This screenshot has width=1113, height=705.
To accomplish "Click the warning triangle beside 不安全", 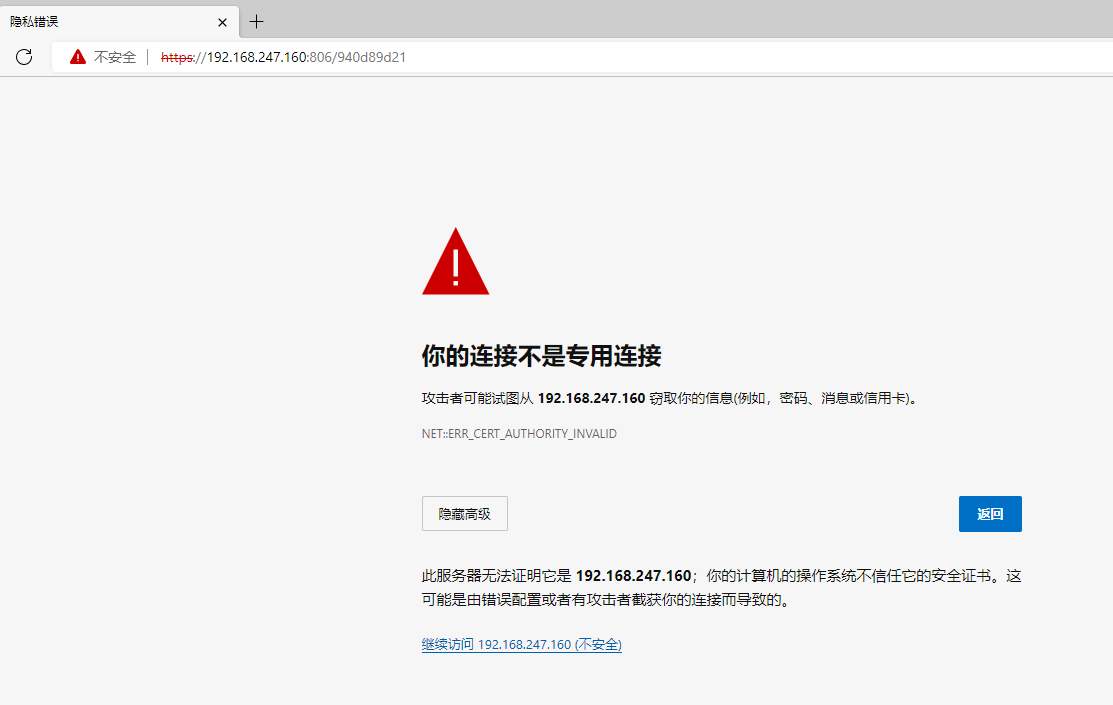I will (77, 57).
